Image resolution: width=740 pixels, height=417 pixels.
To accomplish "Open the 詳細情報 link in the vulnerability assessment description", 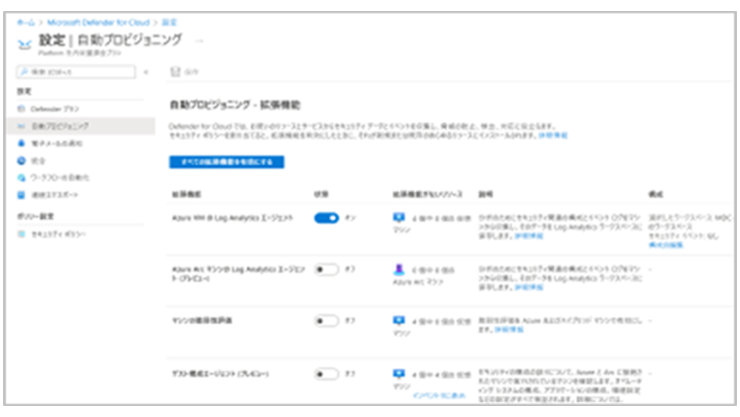I will click(509, 330).
